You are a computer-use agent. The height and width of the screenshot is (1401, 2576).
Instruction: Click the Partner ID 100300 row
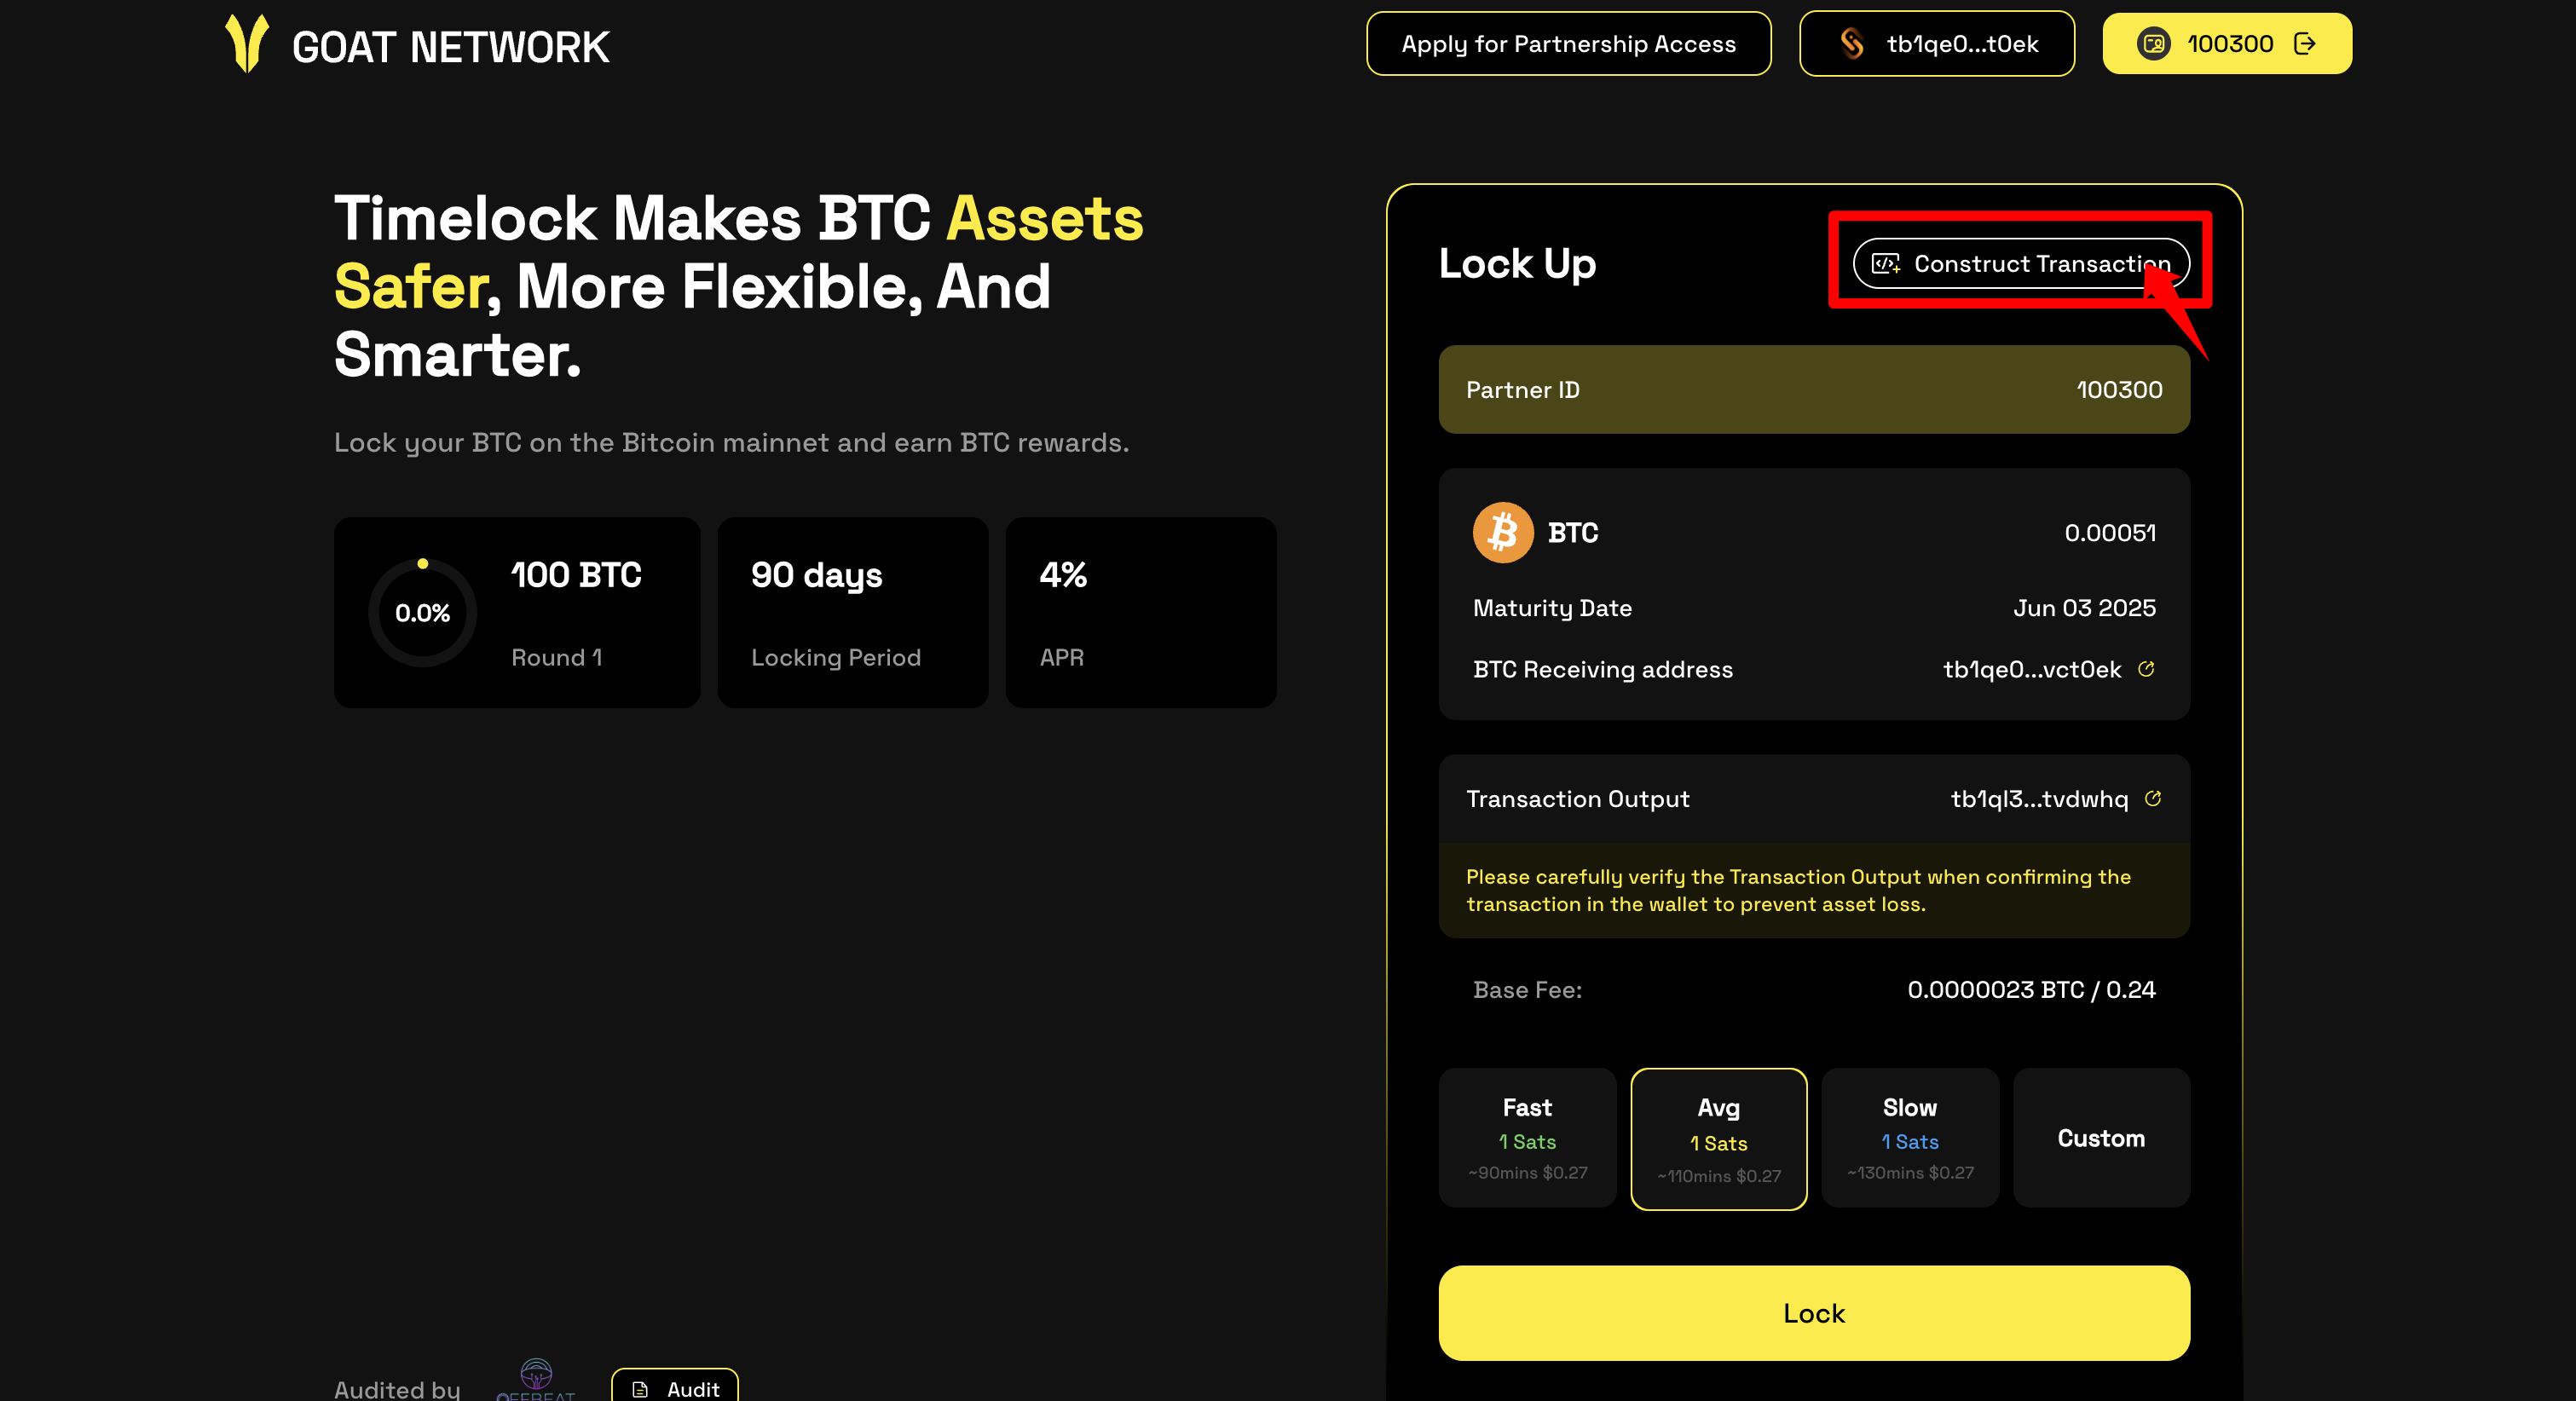[1814, 390]
